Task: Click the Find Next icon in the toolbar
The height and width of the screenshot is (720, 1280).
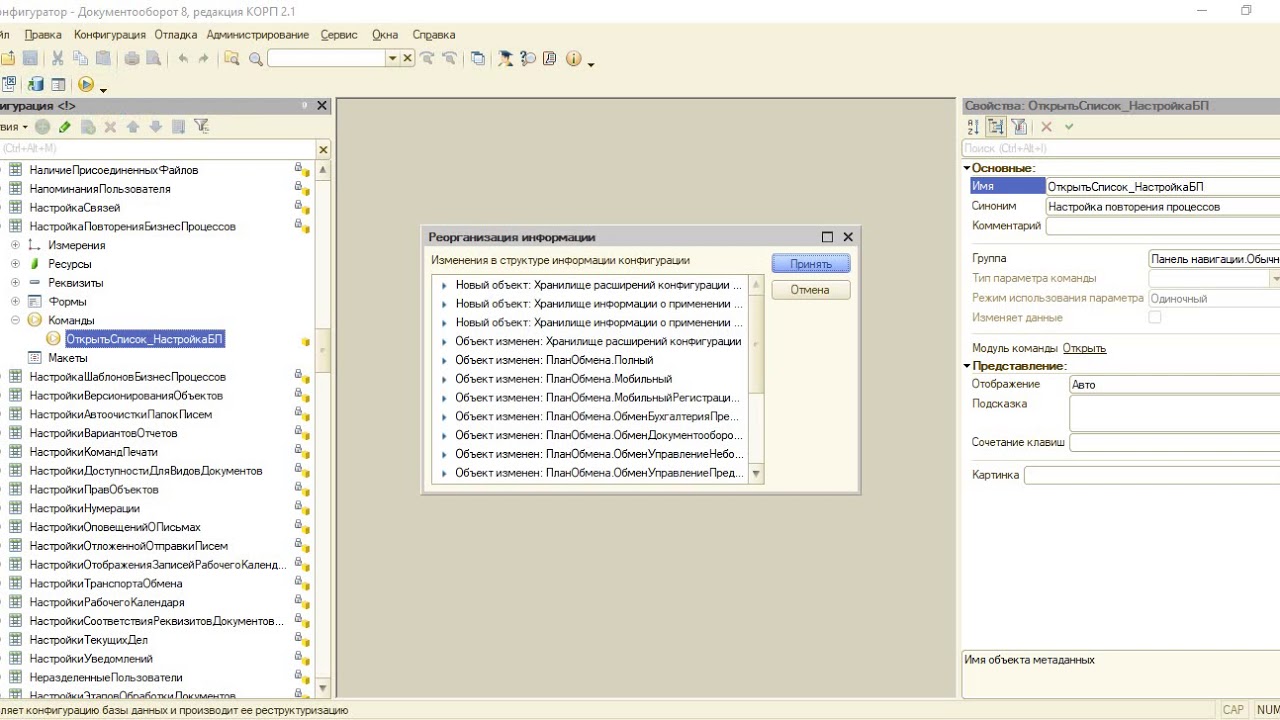Action: 428,59
